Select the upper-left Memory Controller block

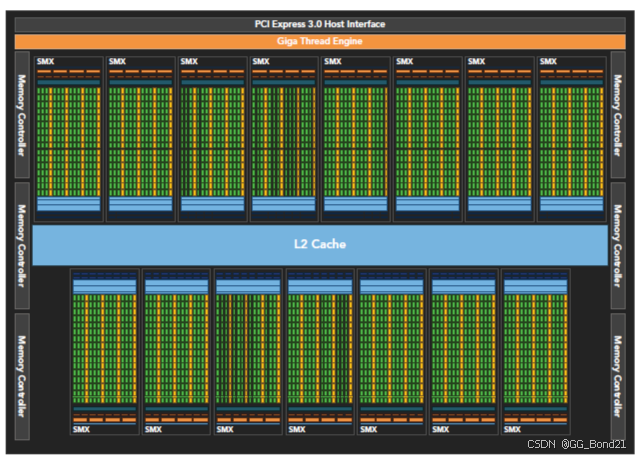point(22,115)
